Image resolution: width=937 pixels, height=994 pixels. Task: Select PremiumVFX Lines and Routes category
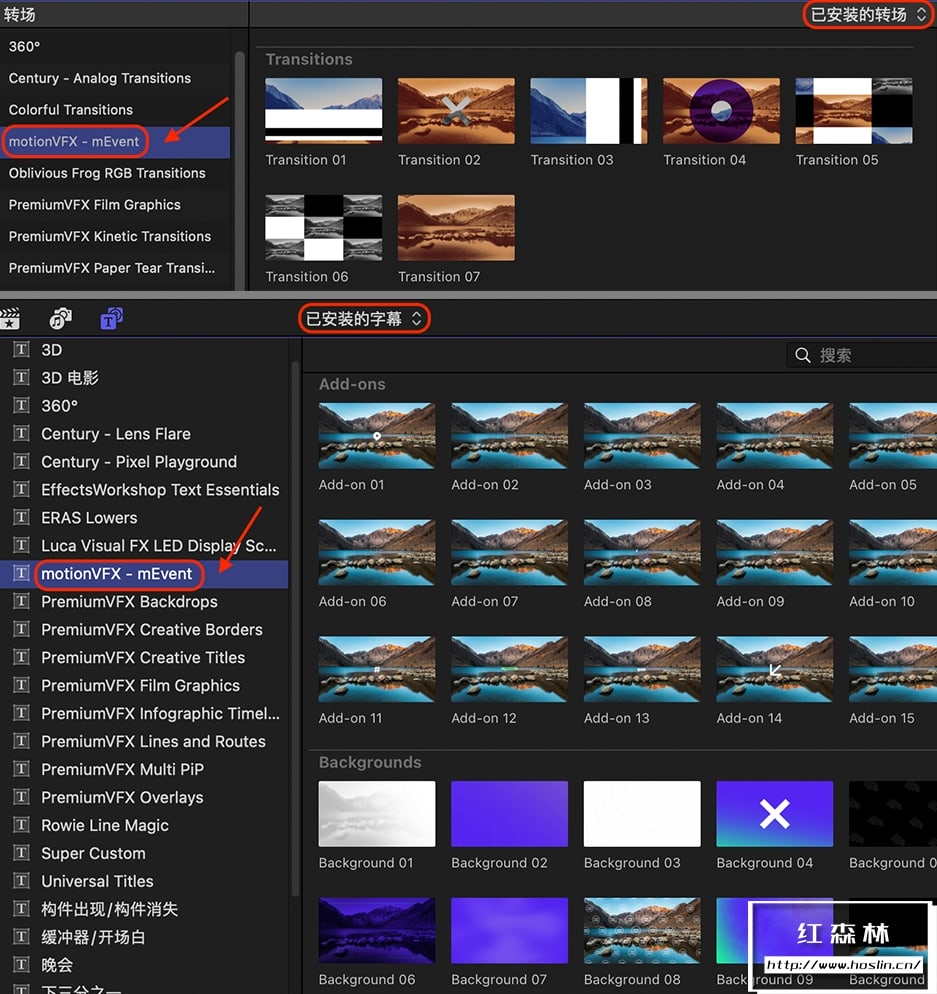[x=145, y=741]
